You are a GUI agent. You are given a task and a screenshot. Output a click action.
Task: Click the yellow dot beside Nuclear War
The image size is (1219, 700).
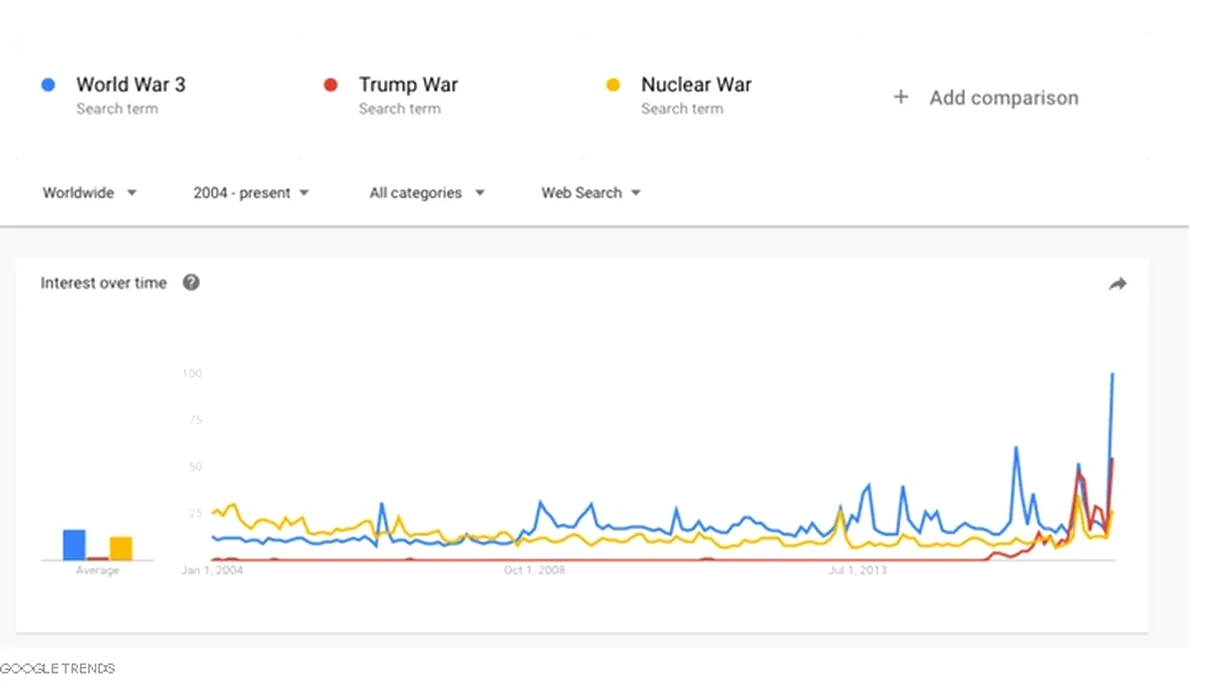coord(613,85)
